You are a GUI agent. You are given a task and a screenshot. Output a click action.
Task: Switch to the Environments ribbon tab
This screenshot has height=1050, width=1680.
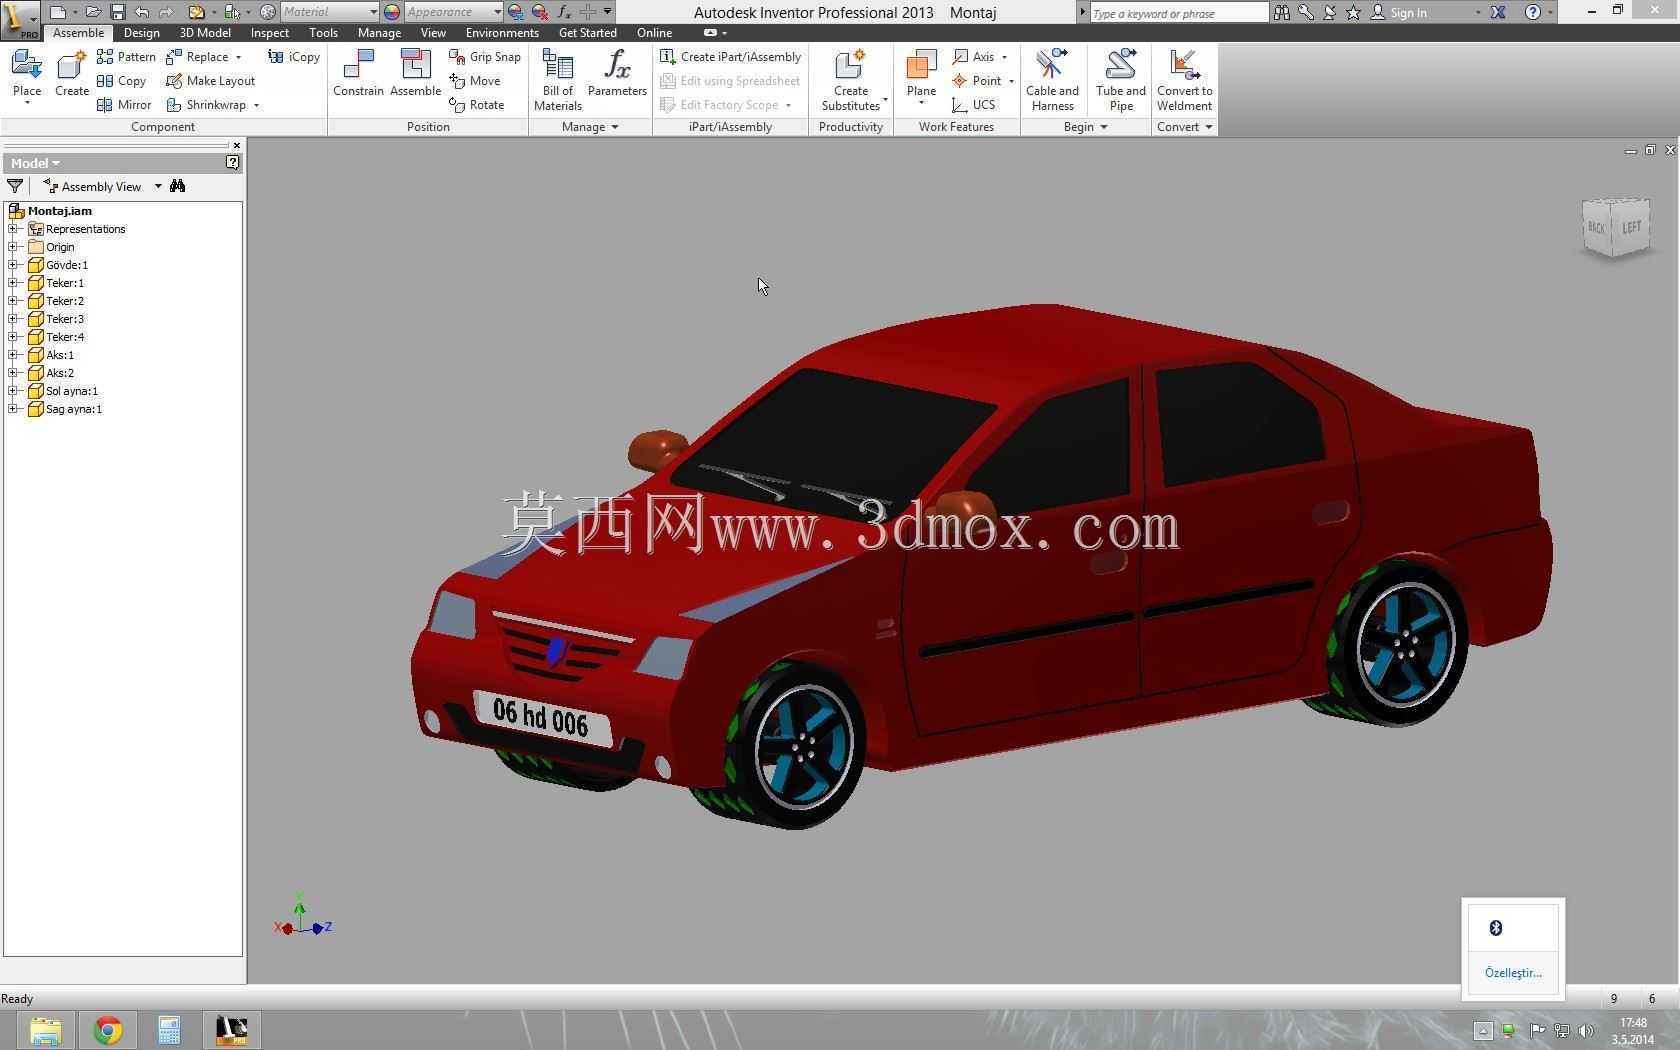[502, 33]
